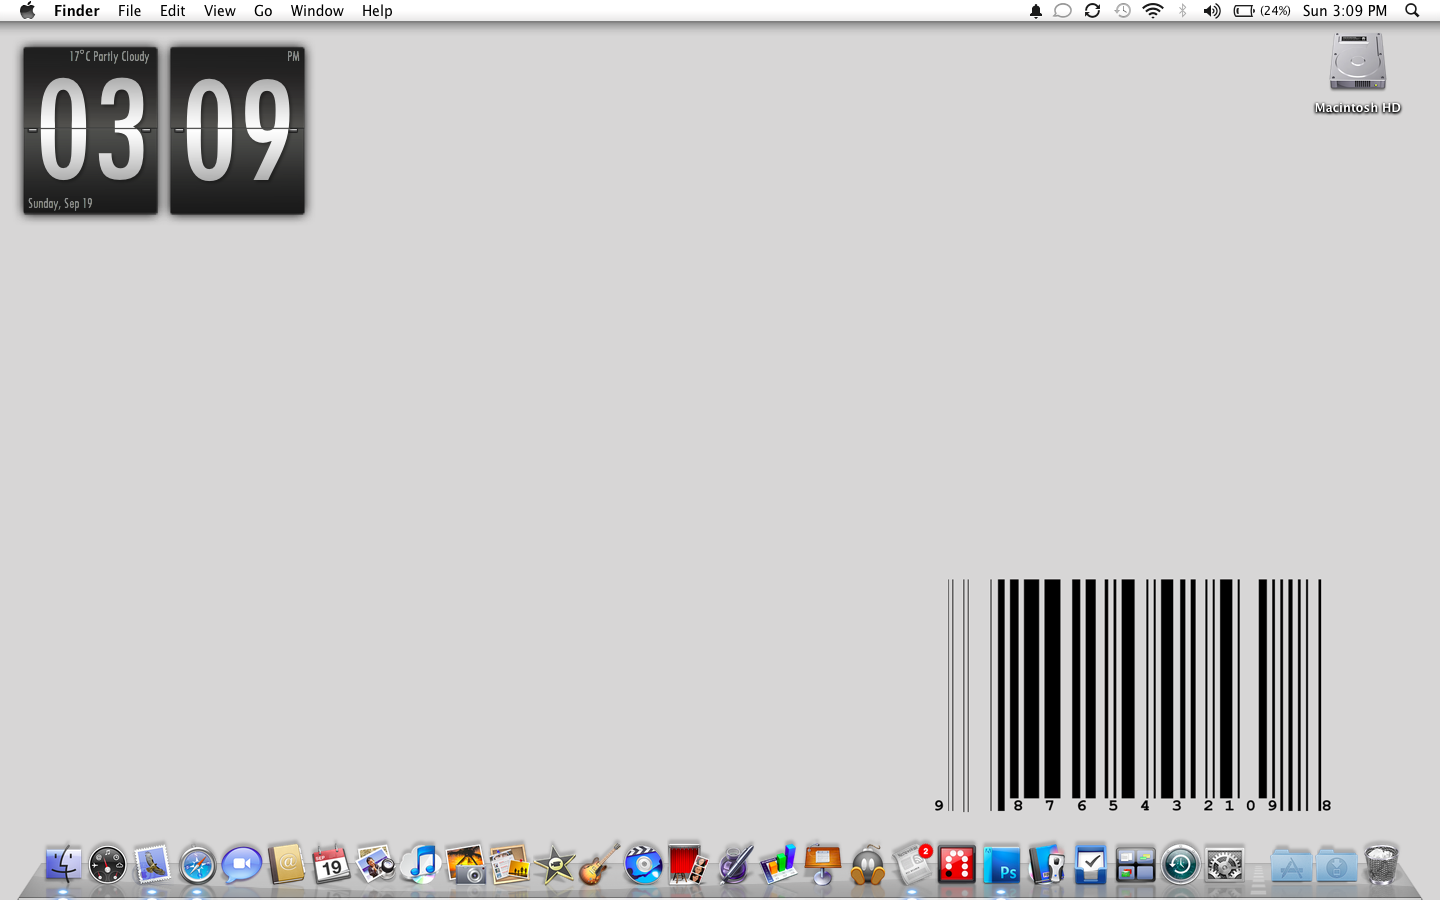Launch Photoshop from the Dock

click(1001, 865)
